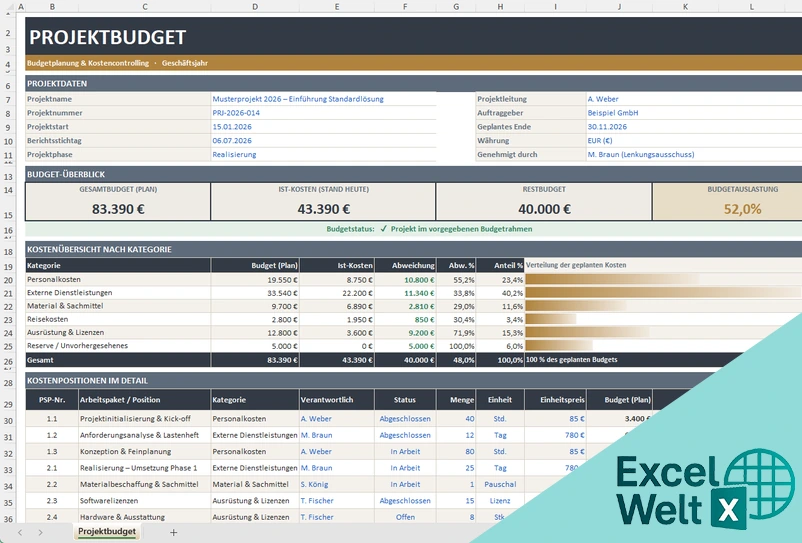Select Projektleitung value A. Weber
Viewport: 802px width, 543px height.
coord(694,99)
